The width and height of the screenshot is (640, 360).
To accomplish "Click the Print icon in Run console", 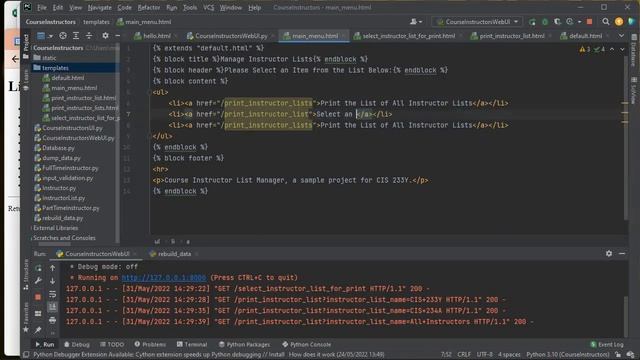I will coord(53,320).
